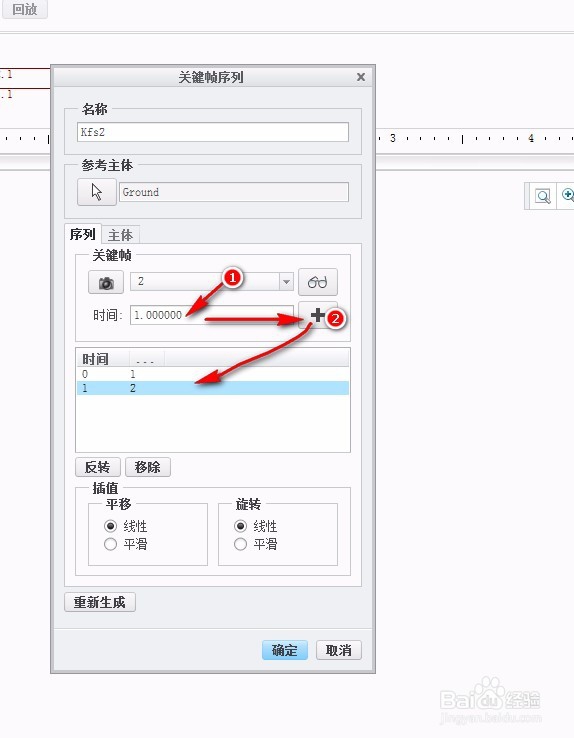Open the keyframe number dropdown
The height and width of the screenshot is (738, 574).
click(286, 282)
